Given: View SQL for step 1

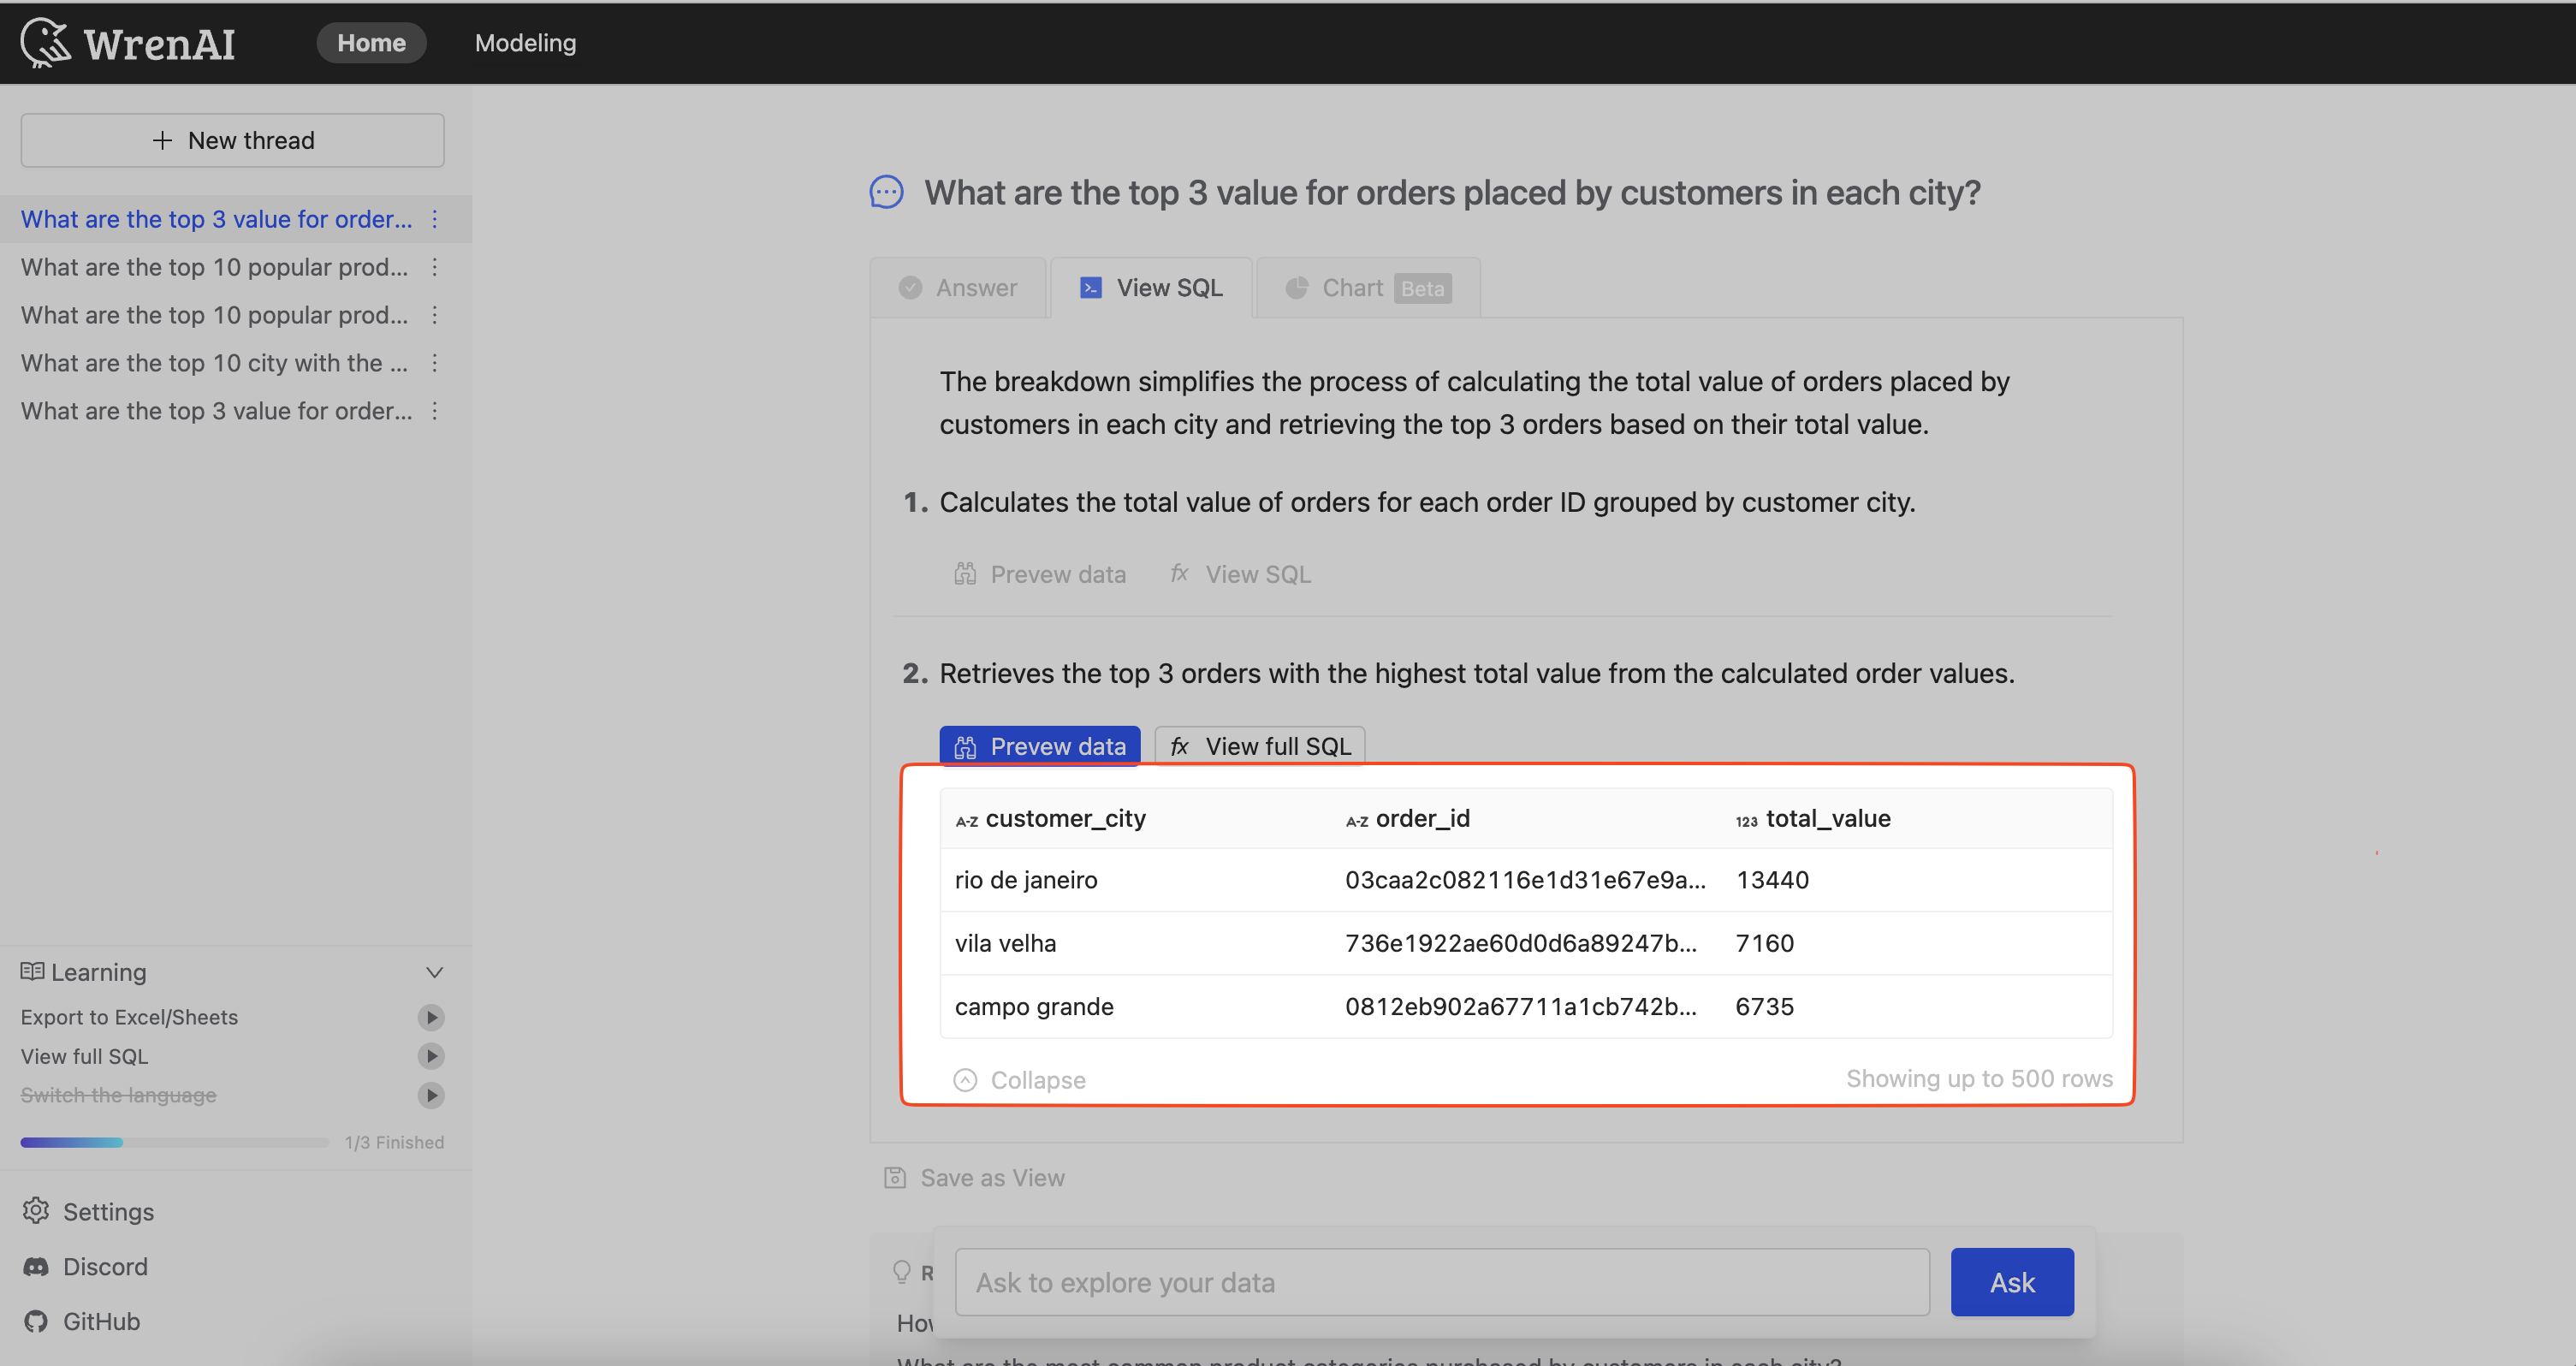Looking at the screenshot, I should (1241, 574).
